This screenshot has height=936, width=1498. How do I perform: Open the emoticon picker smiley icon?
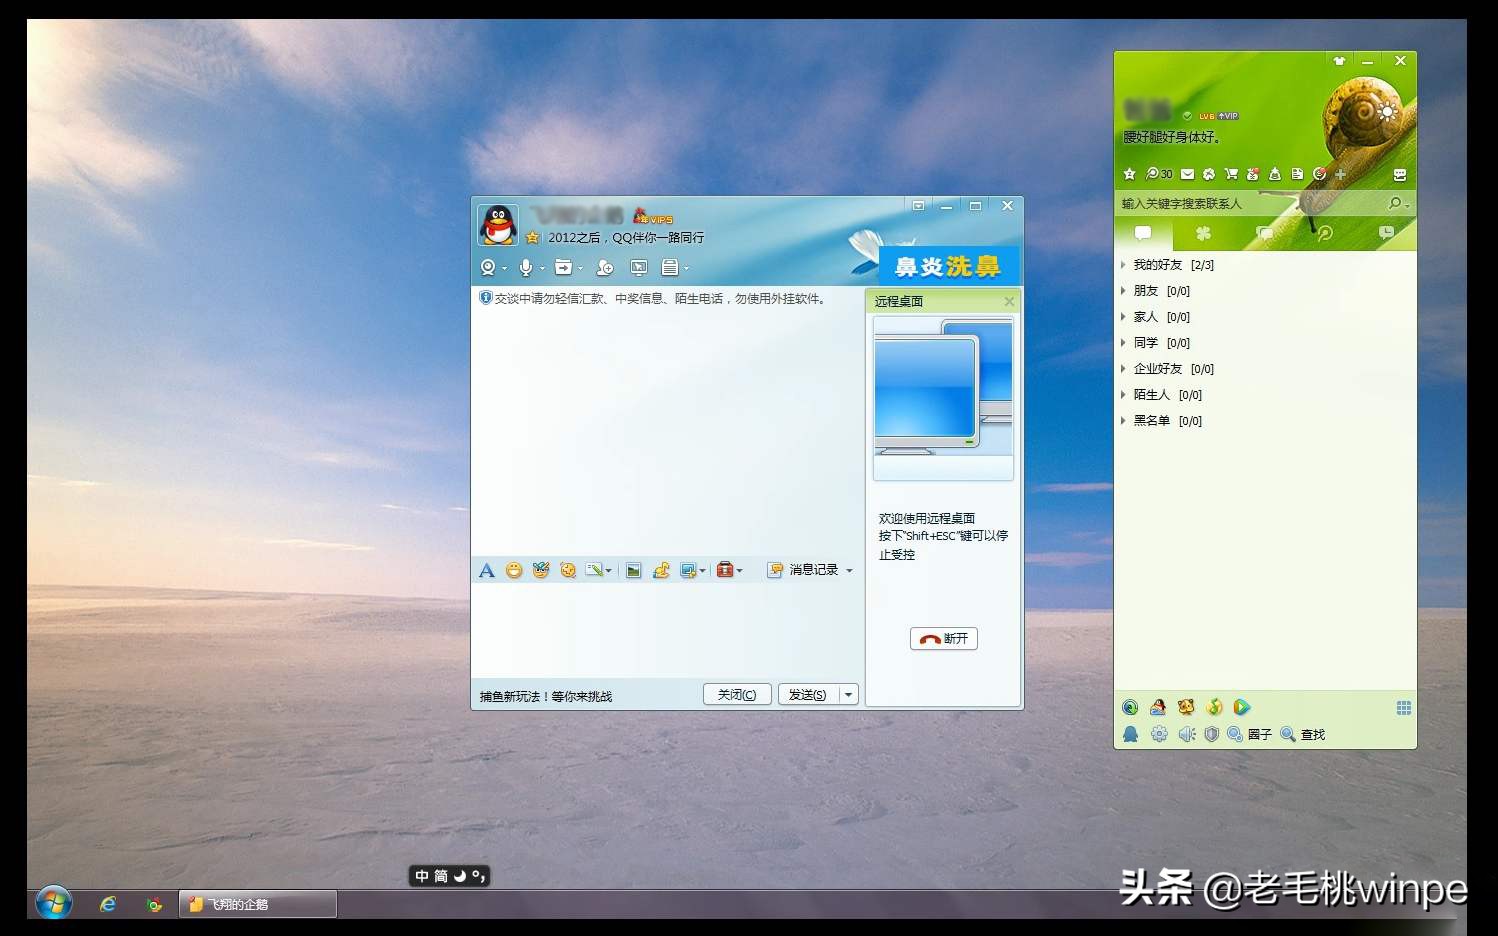click(513, 570)
